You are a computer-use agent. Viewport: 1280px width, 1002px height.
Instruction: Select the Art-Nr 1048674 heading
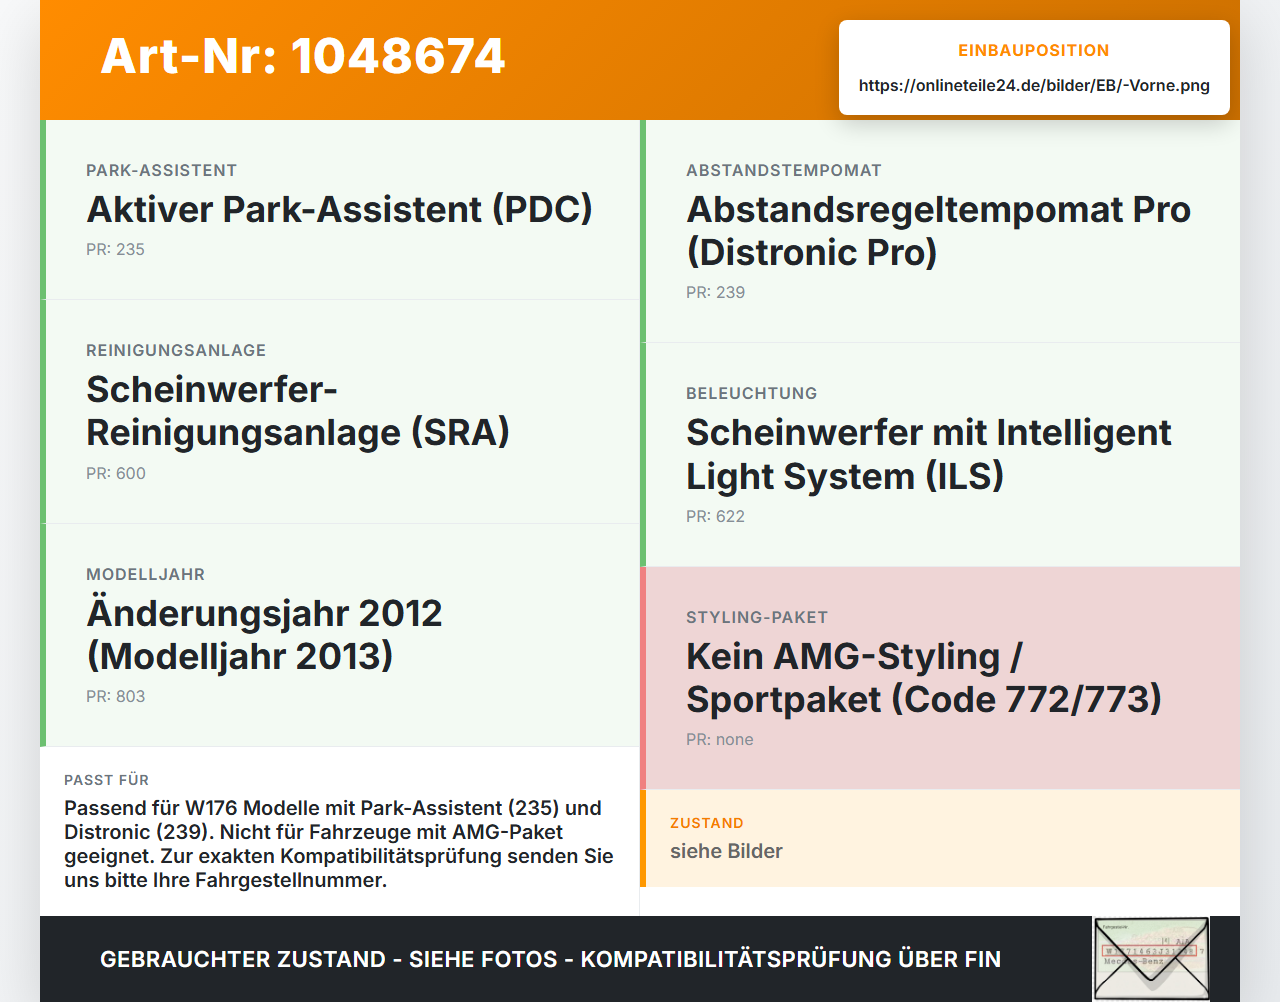[x=303, y=56]
